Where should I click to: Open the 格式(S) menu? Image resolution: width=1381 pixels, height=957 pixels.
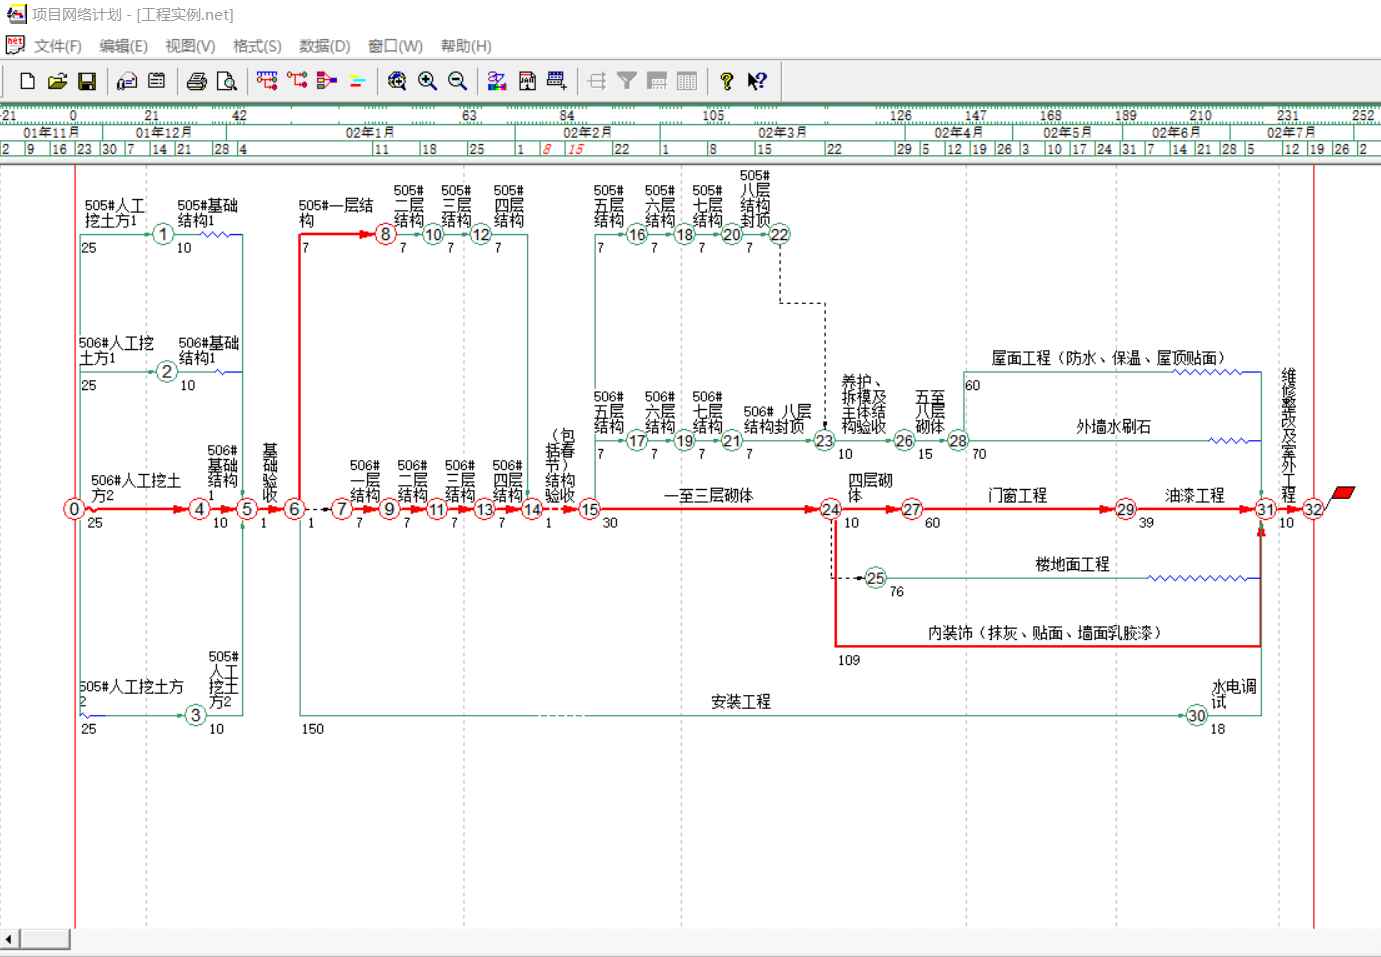257,46
